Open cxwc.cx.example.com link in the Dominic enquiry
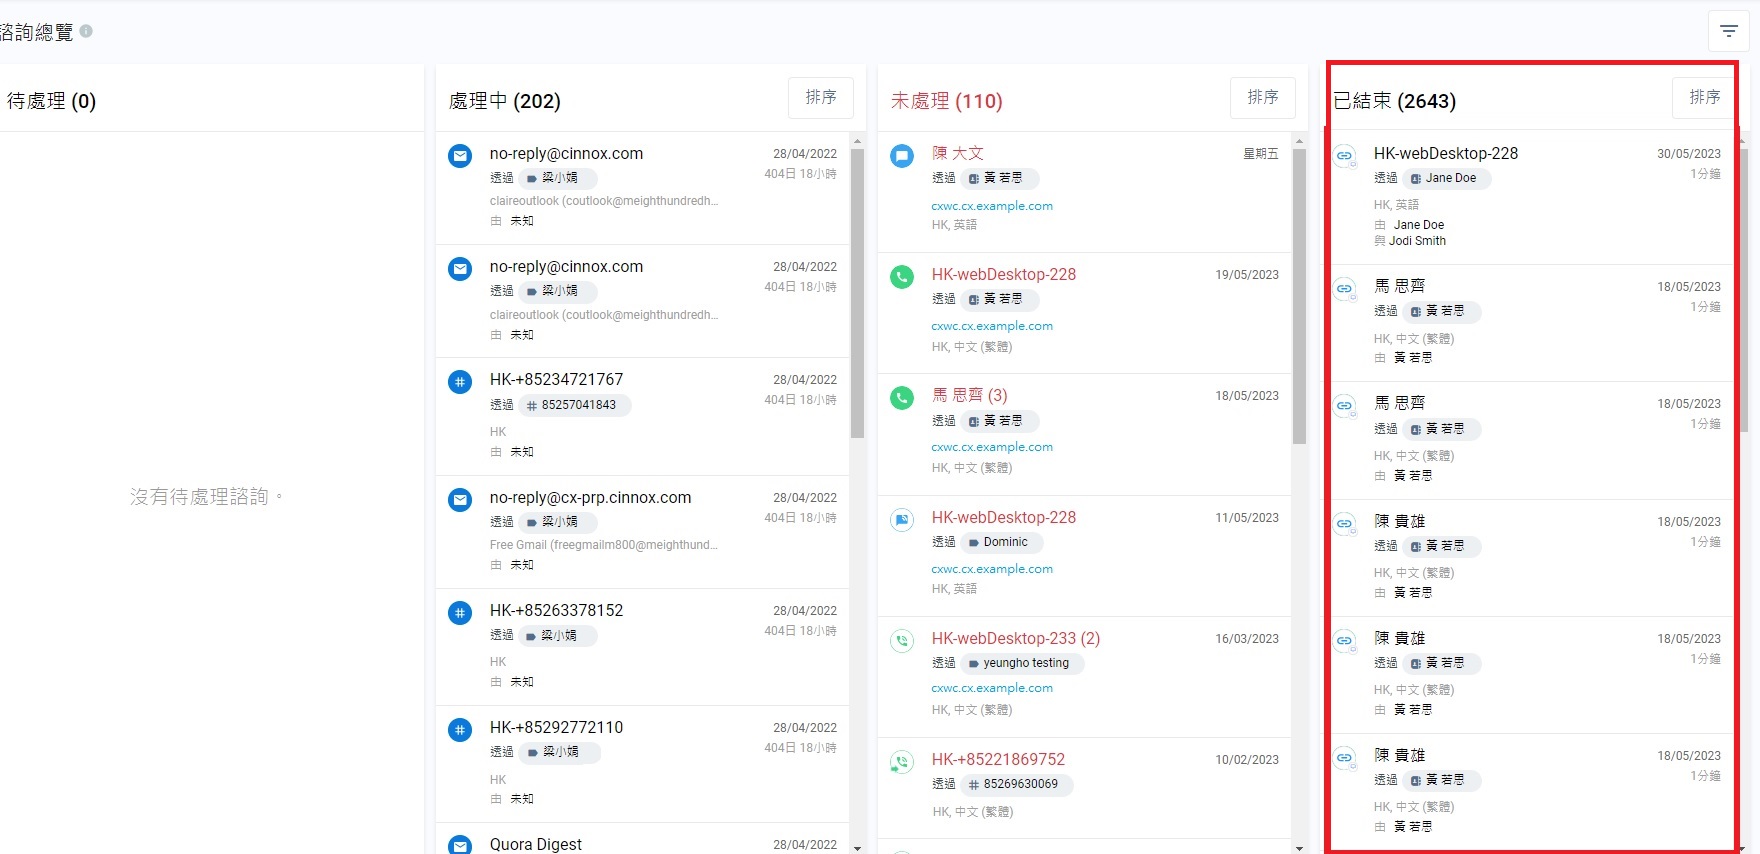 [992, 569]
